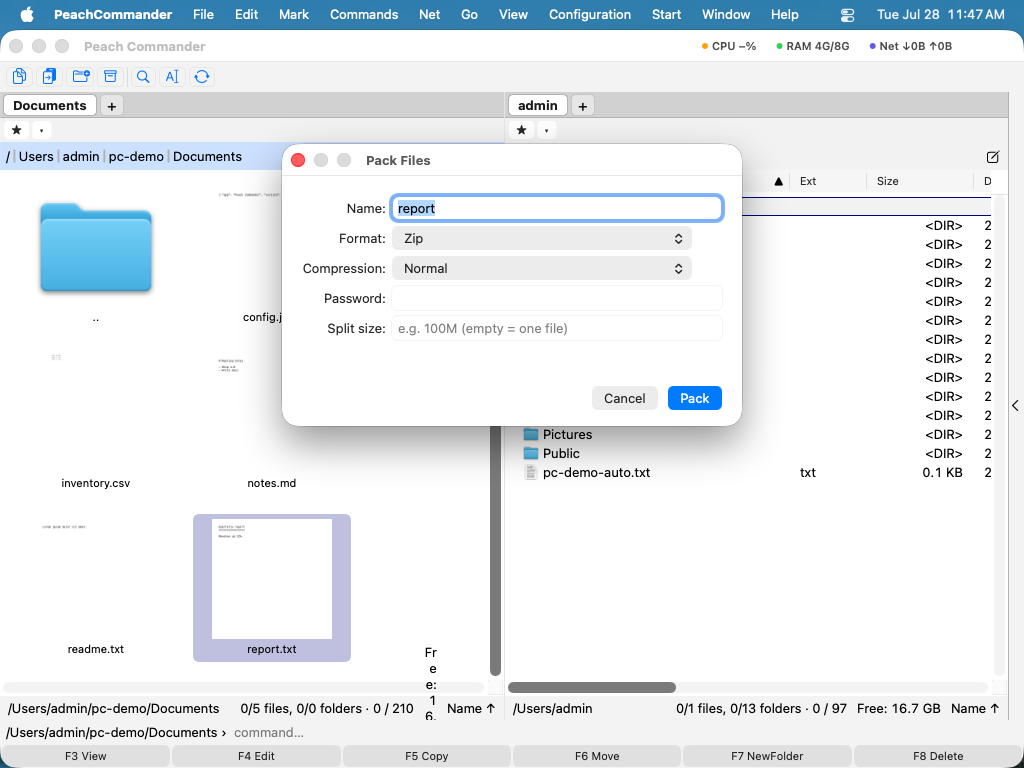The width and height of the screenshot is (1024, 768).
Task: Click the F7 NewFolder button
Action: pyautogui.click(x=767, y=756)
